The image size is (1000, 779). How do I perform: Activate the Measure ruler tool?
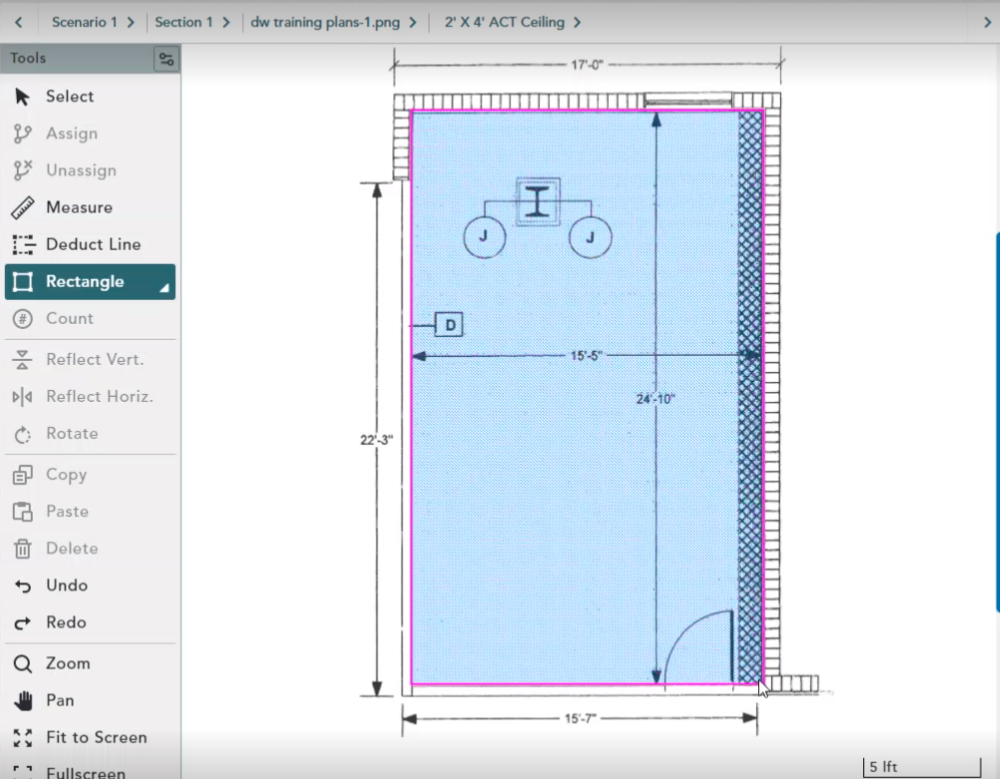[24, 208]
